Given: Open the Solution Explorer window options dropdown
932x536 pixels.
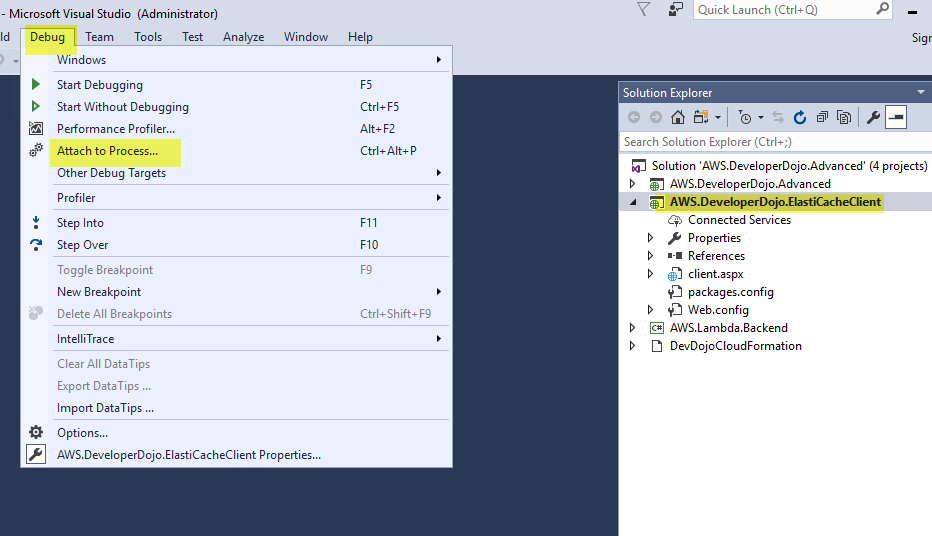Looking at the screenshot, I should [921, 92].
